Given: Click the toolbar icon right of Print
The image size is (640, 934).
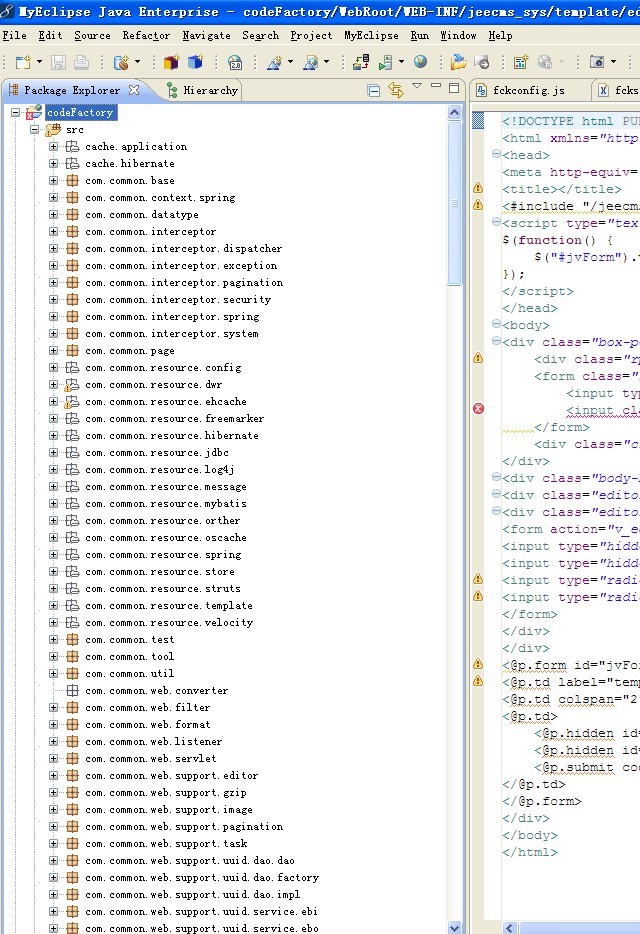Looking at the screenshot, I should pos(121,62).
